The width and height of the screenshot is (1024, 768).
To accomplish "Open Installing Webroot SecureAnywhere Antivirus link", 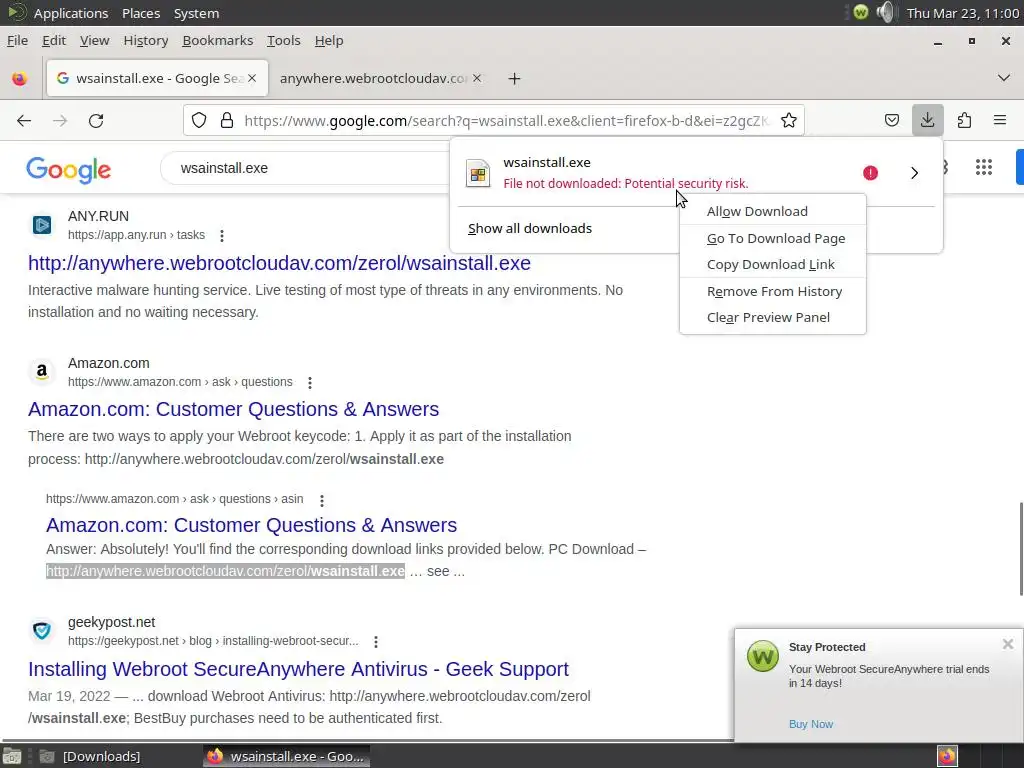I will (x=298, y=669).
